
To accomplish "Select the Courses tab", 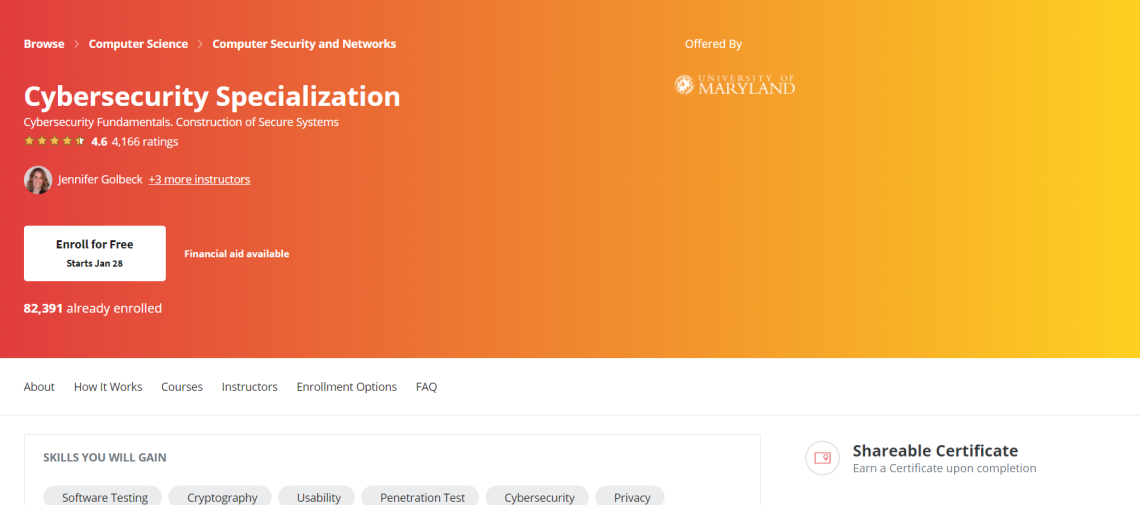I will click(182, 387).
